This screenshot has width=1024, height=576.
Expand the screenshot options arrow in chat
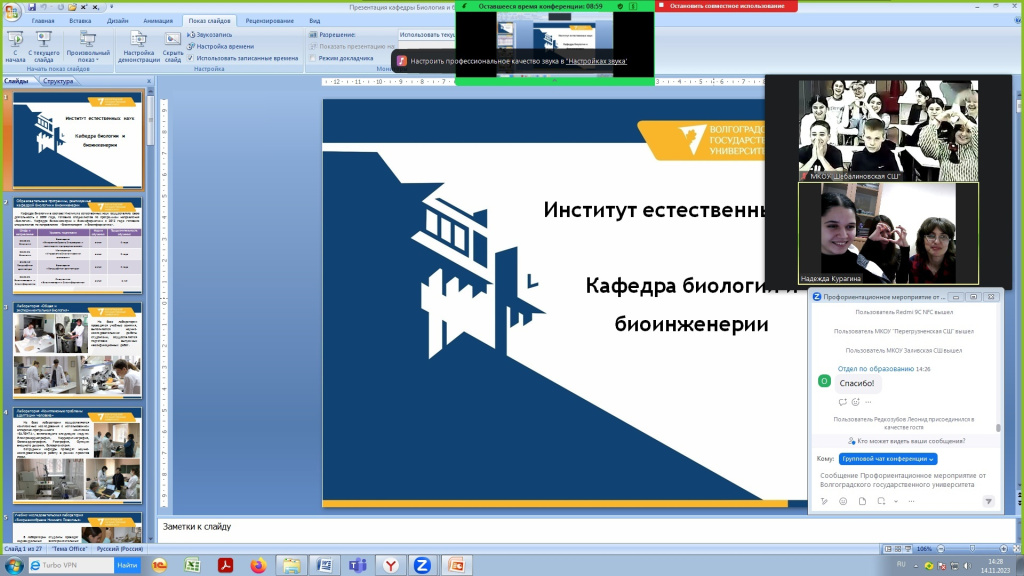(896, 502)
